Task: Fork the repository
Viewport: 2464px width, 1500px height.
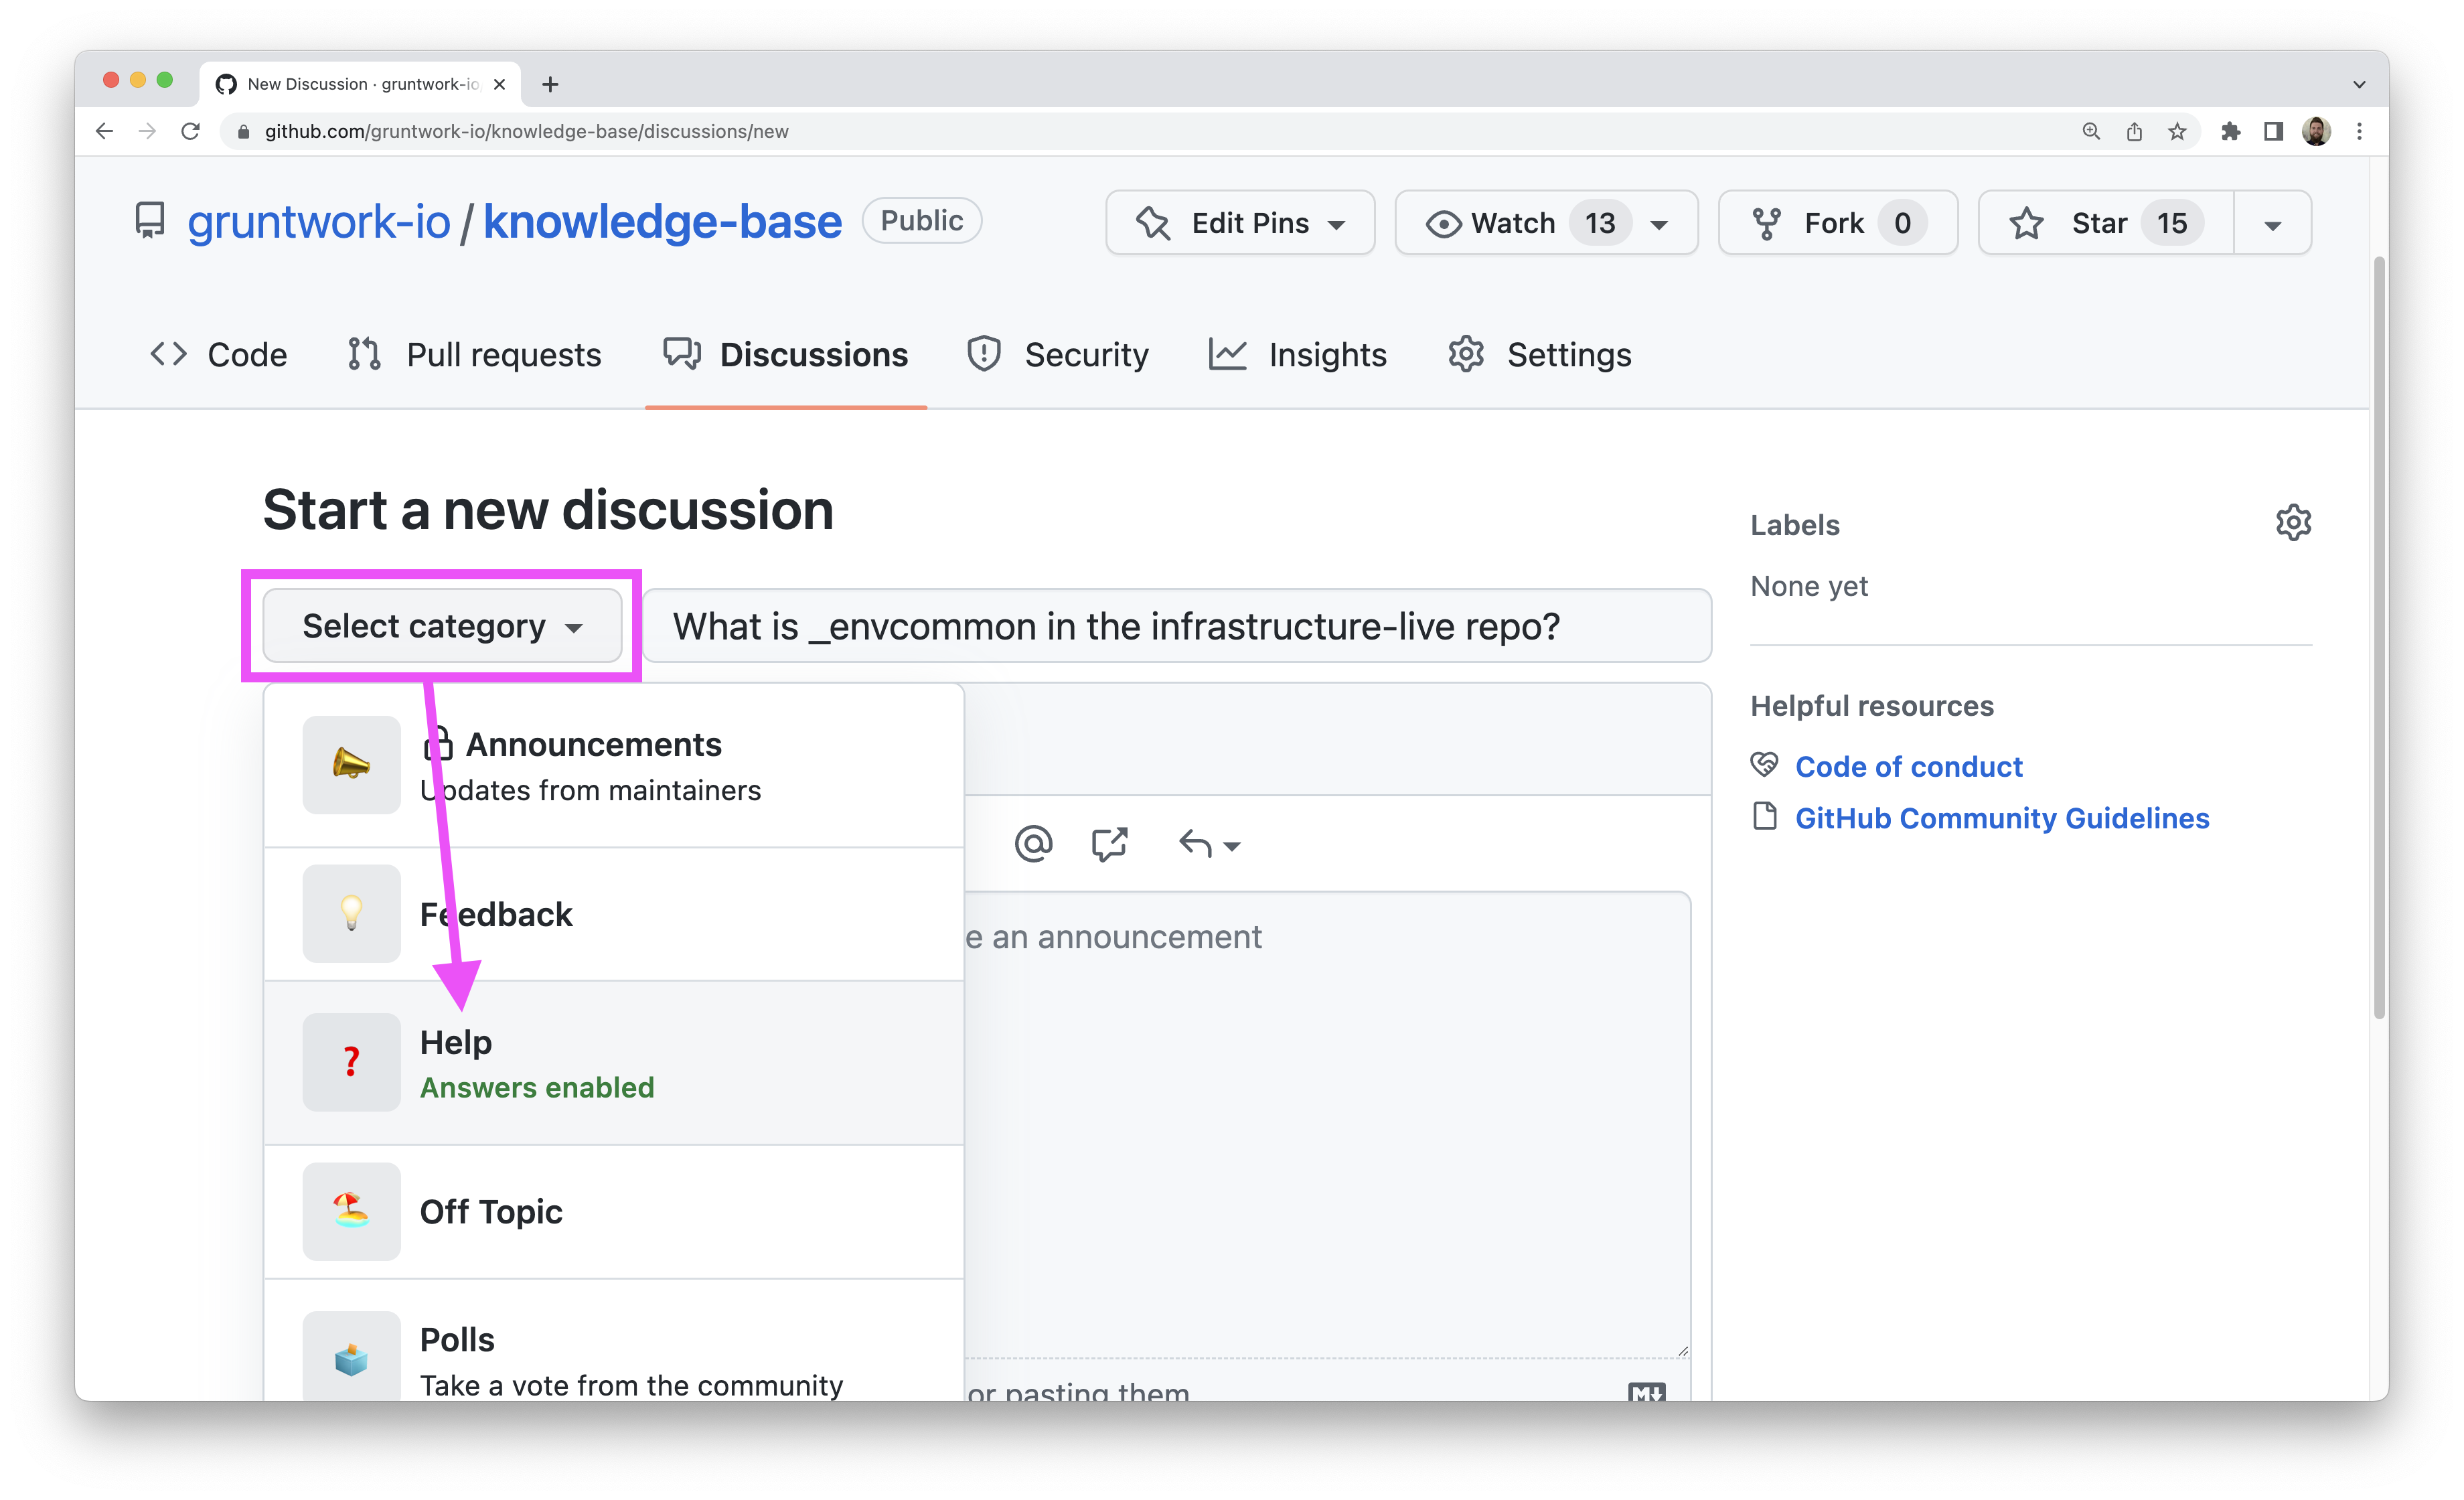Action: [1837, 223]
